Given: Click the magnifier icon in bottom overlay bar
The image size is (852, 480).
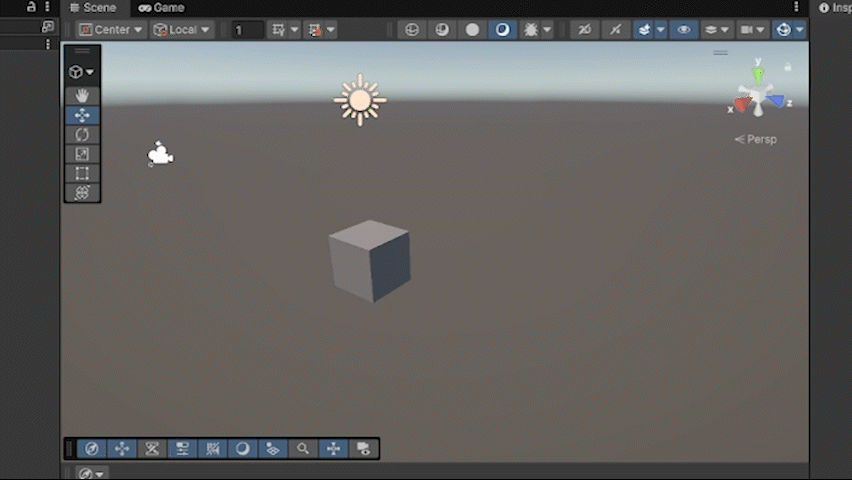Looking at the screenshot, I should pyautogui.click(x=303, y=449).
